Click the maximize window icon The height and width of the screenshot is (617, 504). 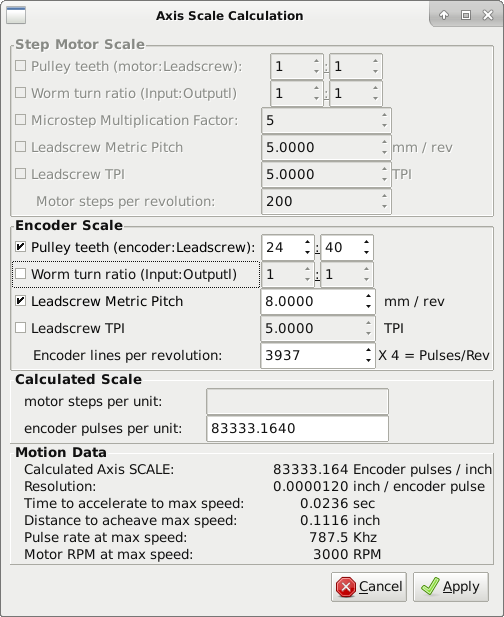tap(466, 15)
